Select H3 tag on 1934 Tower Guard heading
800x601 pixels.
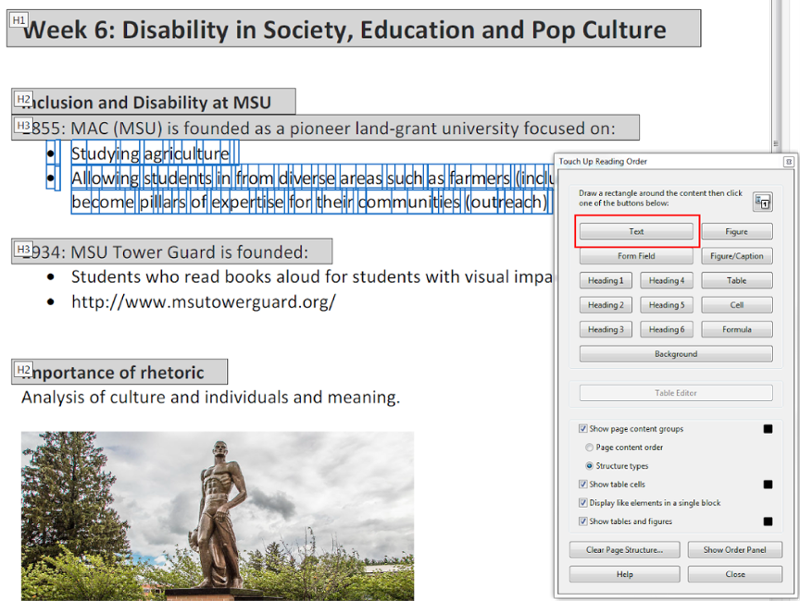[x=23, y=249]
